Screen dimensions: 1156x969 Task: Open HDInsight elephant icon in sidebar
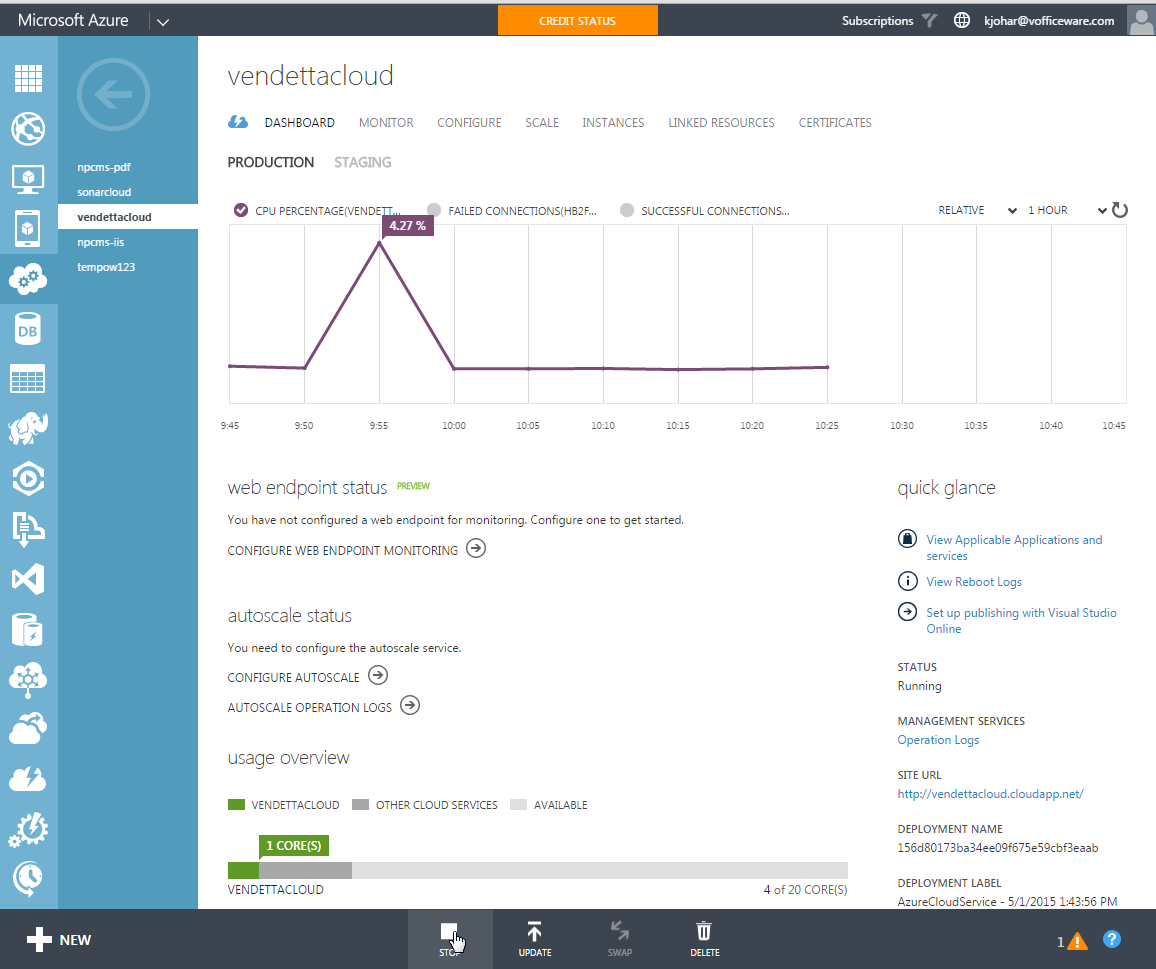click(x=28, y=430)
